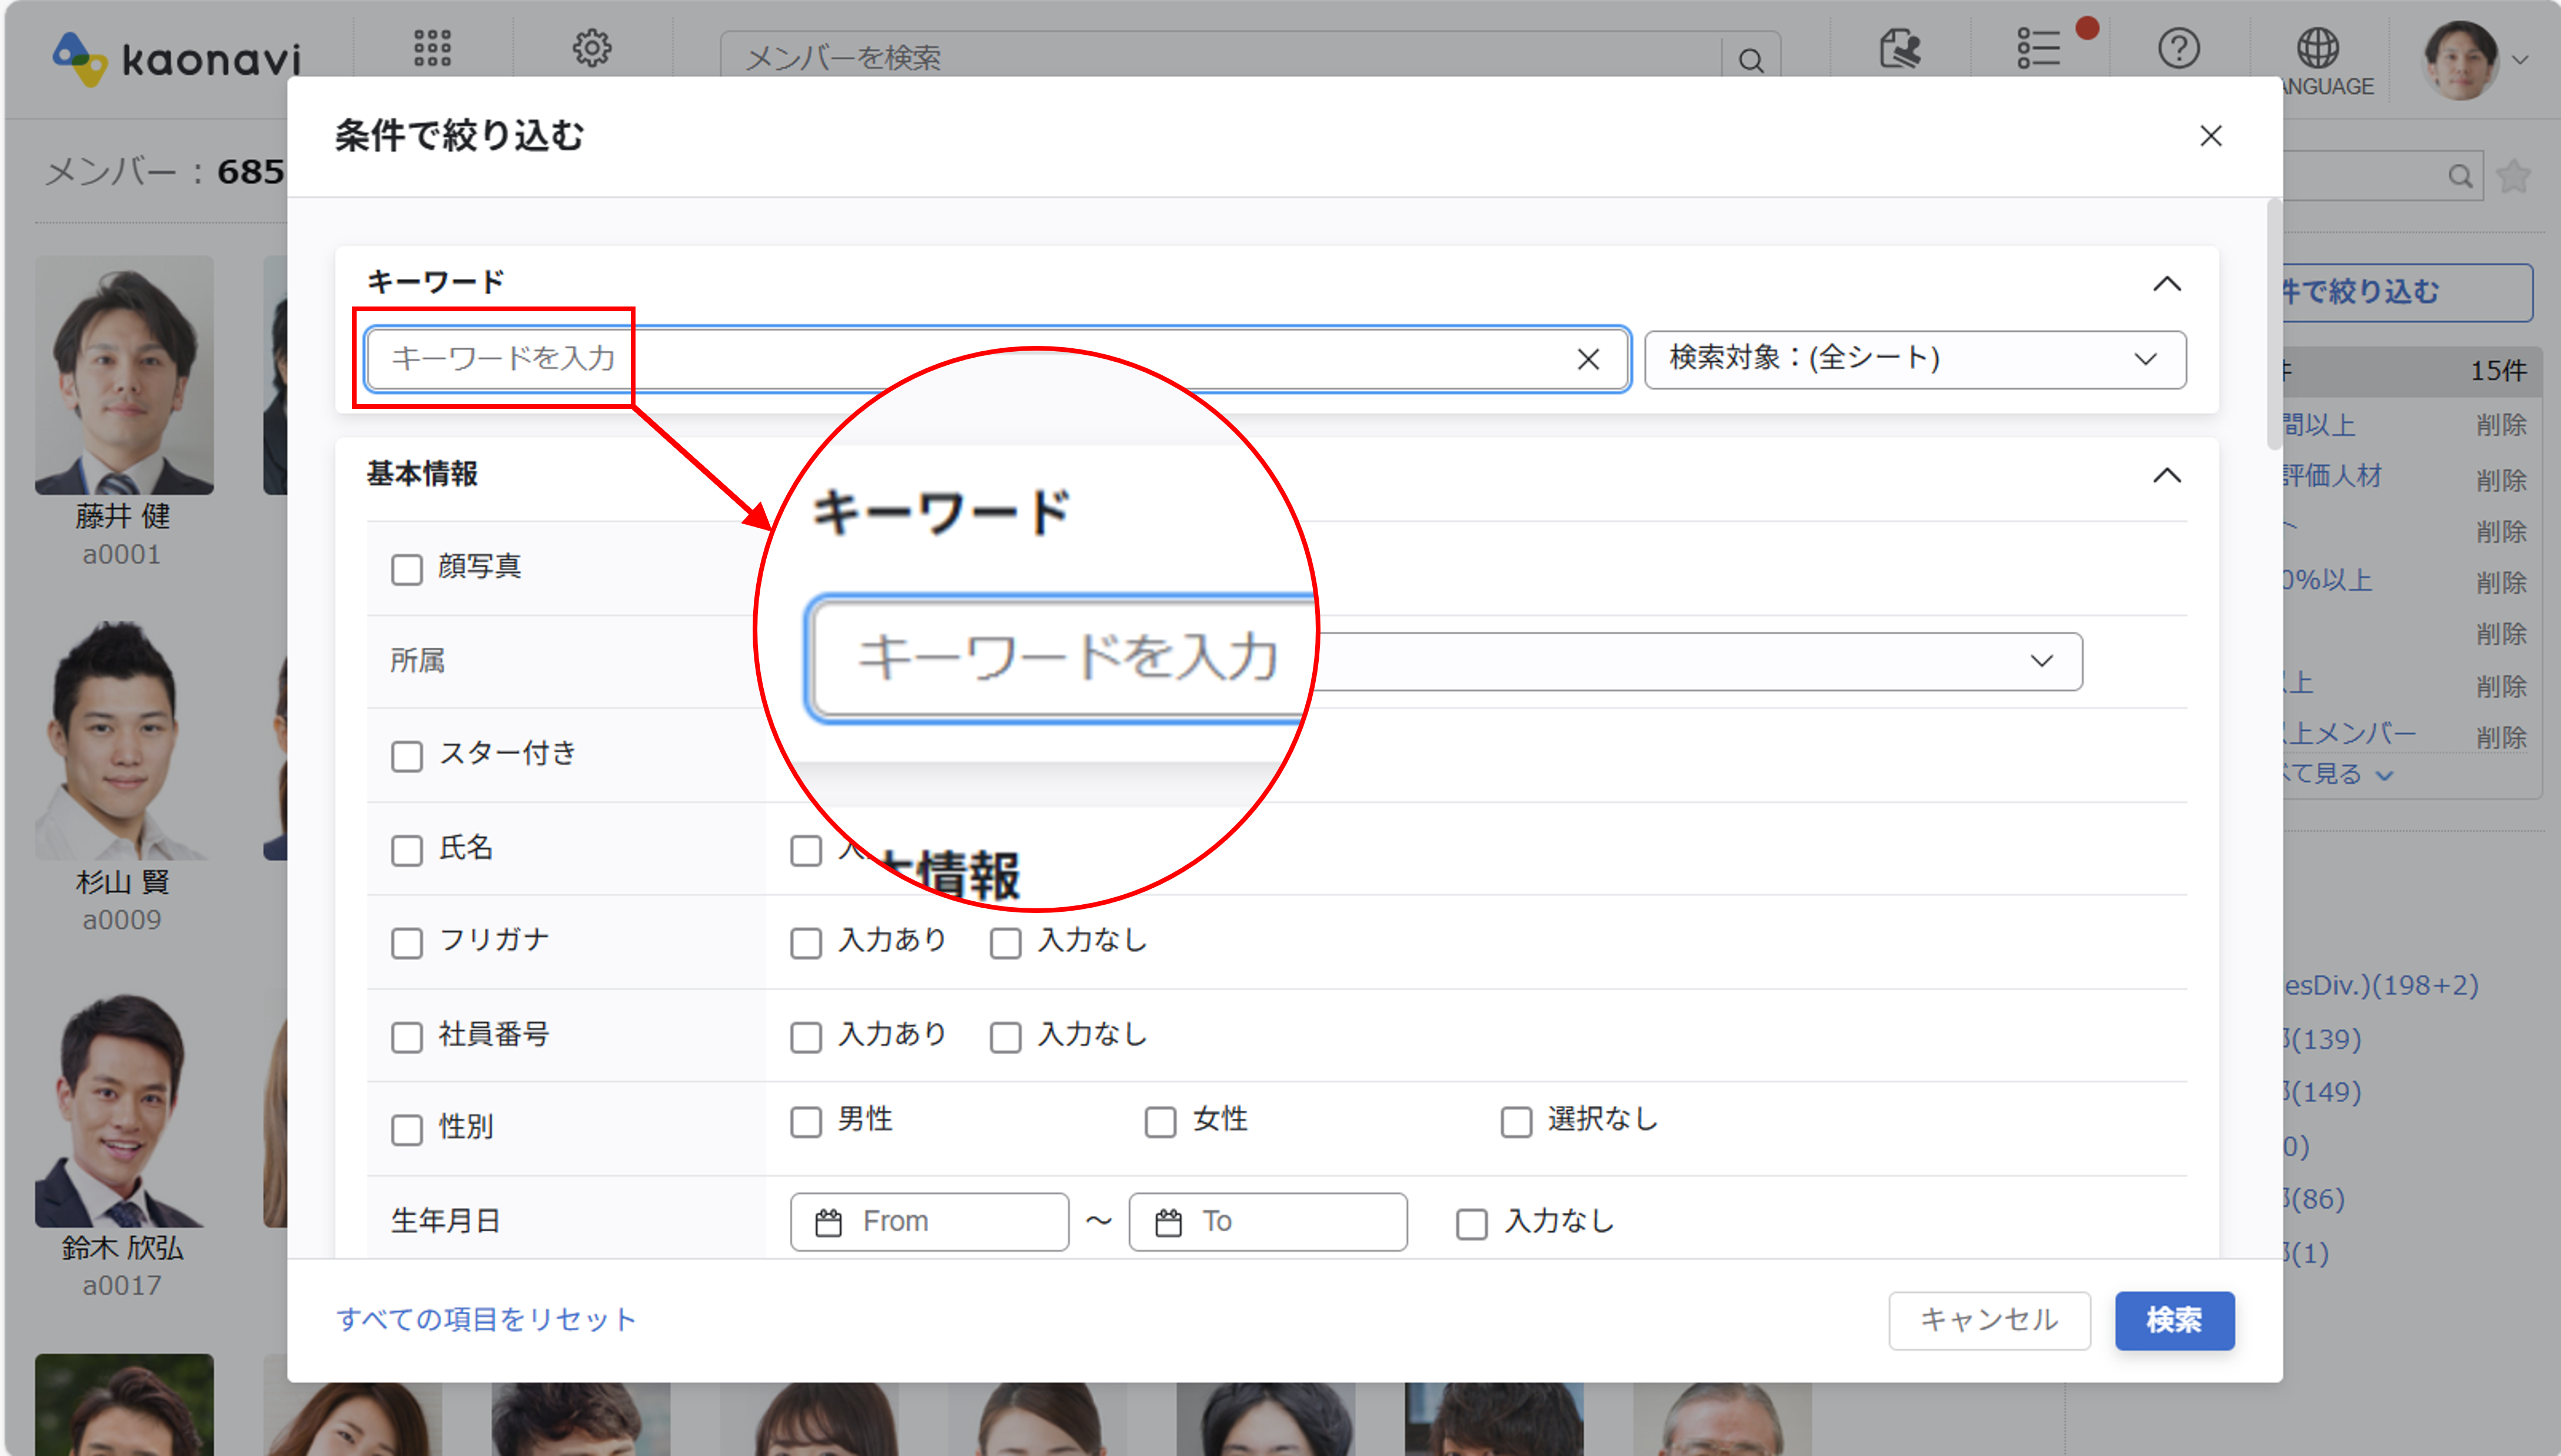
Task: Select the 男性 gender checkbox
Action: 806,1122
